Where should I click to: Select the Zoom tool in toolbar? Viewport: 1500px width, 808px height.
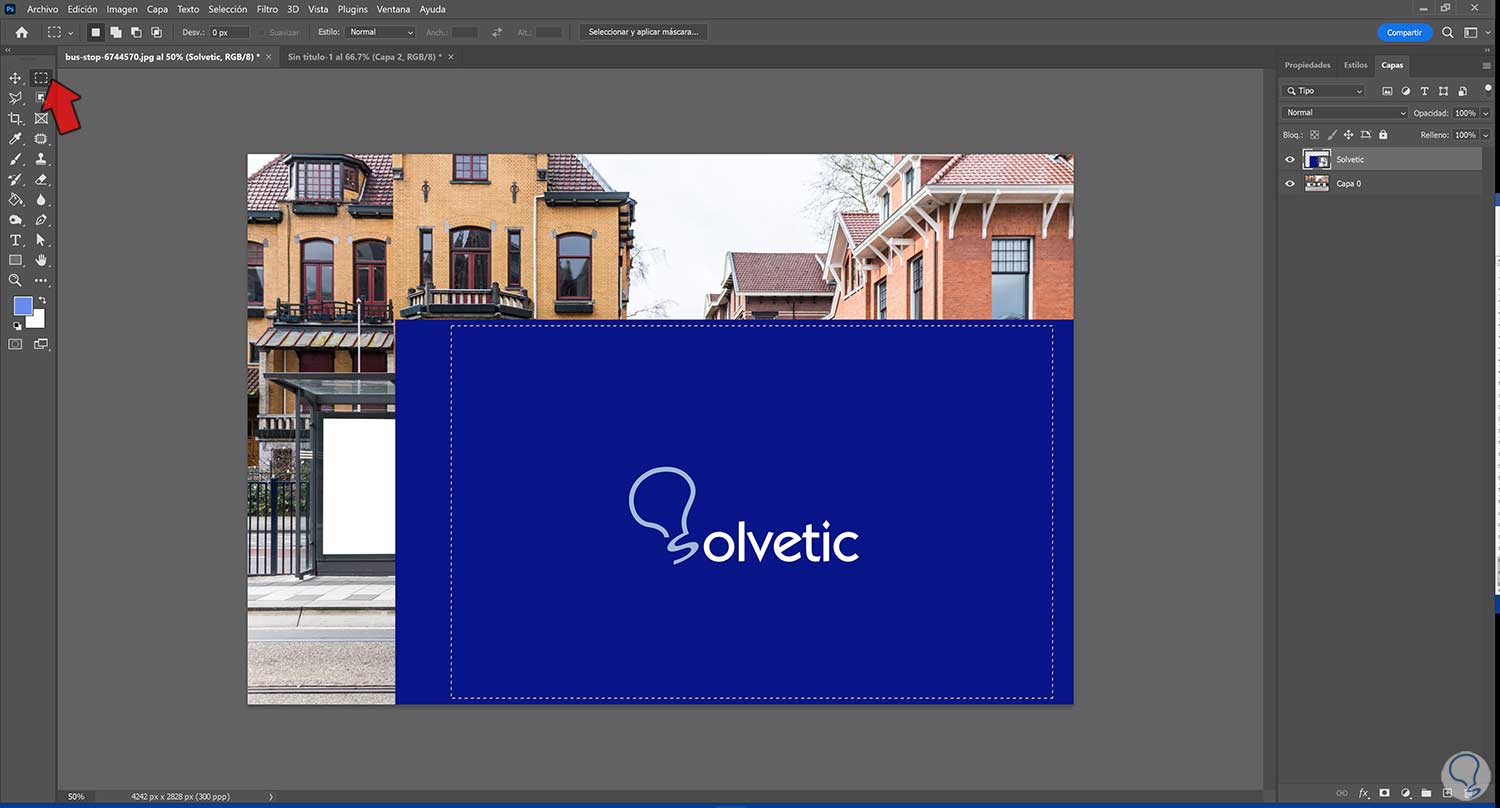click(x=15, y=281)
